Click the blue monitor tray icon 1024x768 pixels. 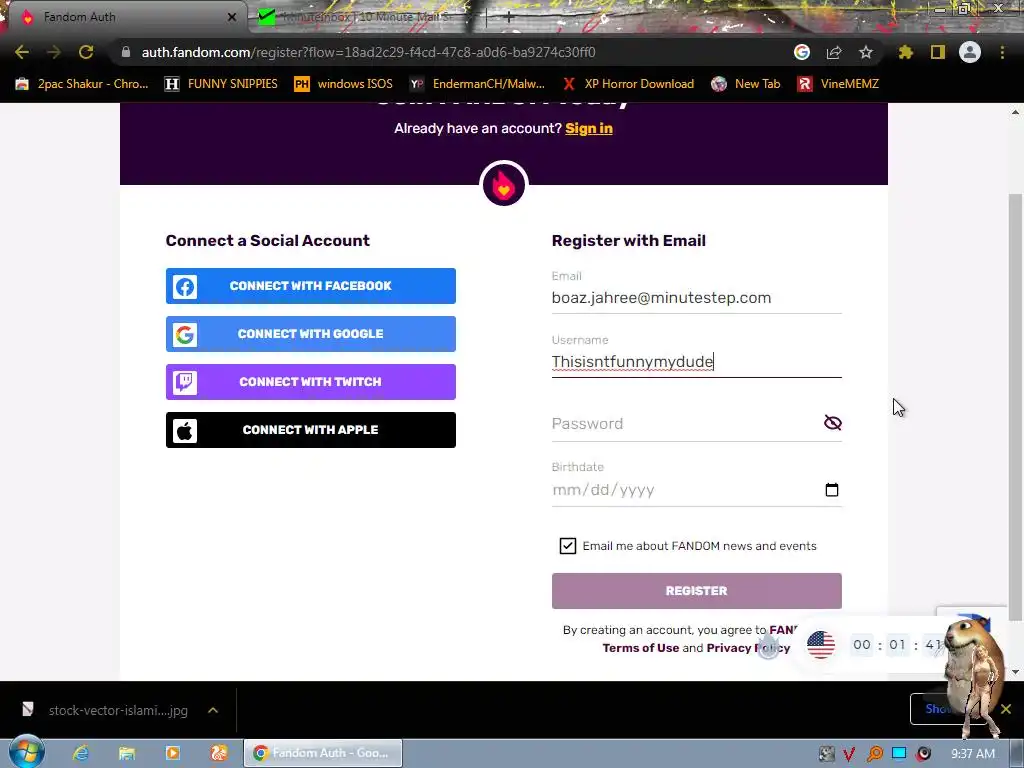(x=899, y=754)
